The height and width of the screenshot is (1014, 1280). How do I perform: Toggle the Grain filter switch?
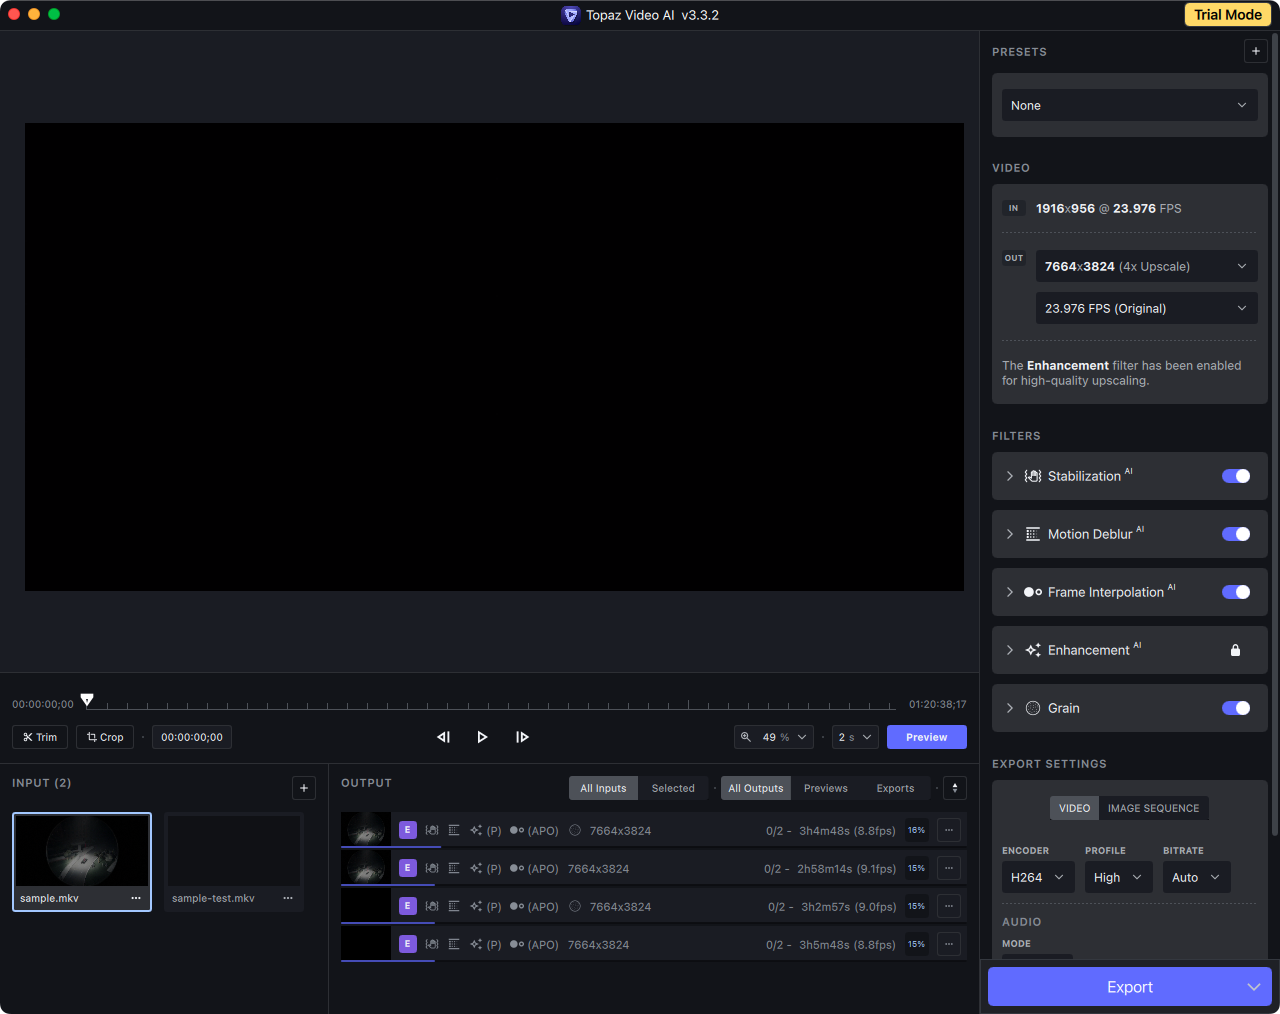1236,708
